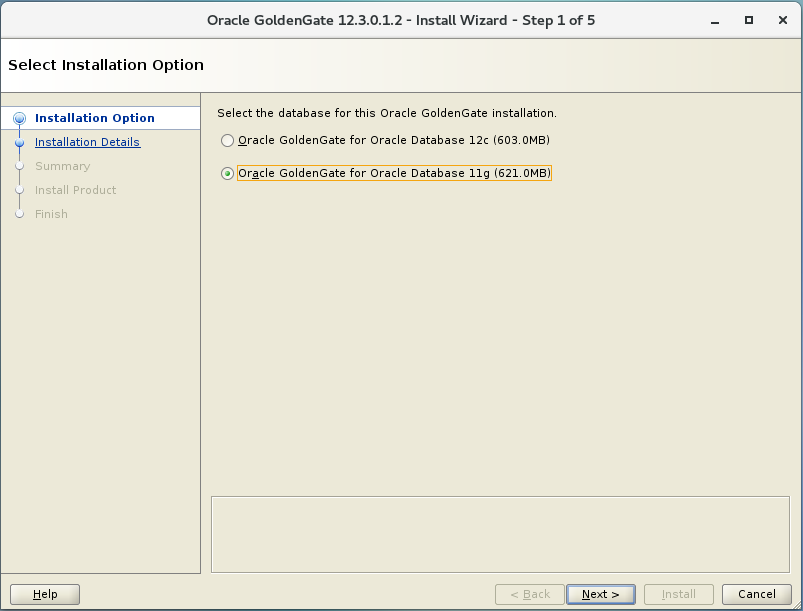Click the Finish step label in sidebar
The width and height of the screenshot is (803, 611).
click(51, 214)
